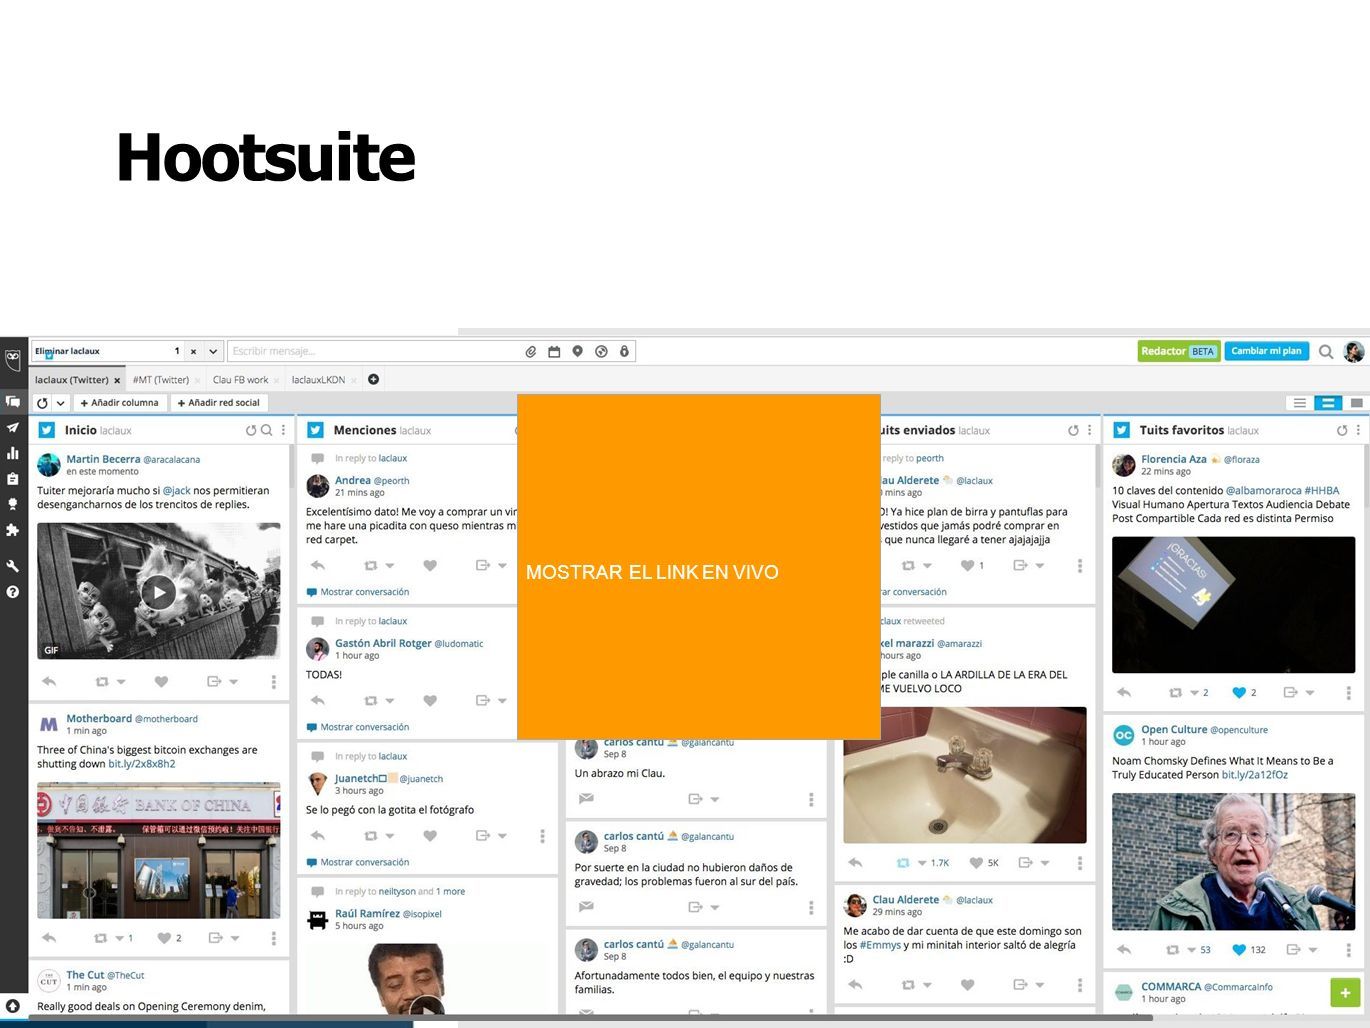Image resolution: width=1370 pixels, height=1028 pixels.
Task: Search within the Inicio column
Action: tap(266, 430)
